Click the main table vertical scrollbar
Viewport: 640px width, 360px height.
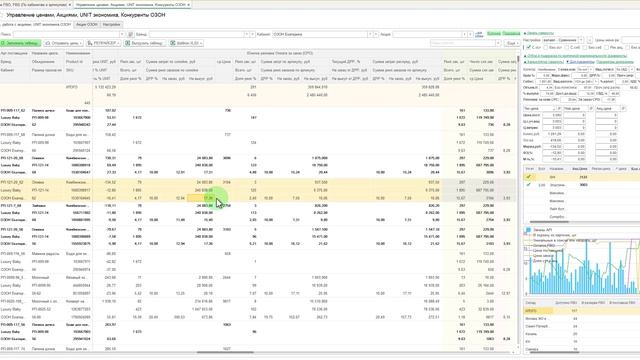coord(518,60)
